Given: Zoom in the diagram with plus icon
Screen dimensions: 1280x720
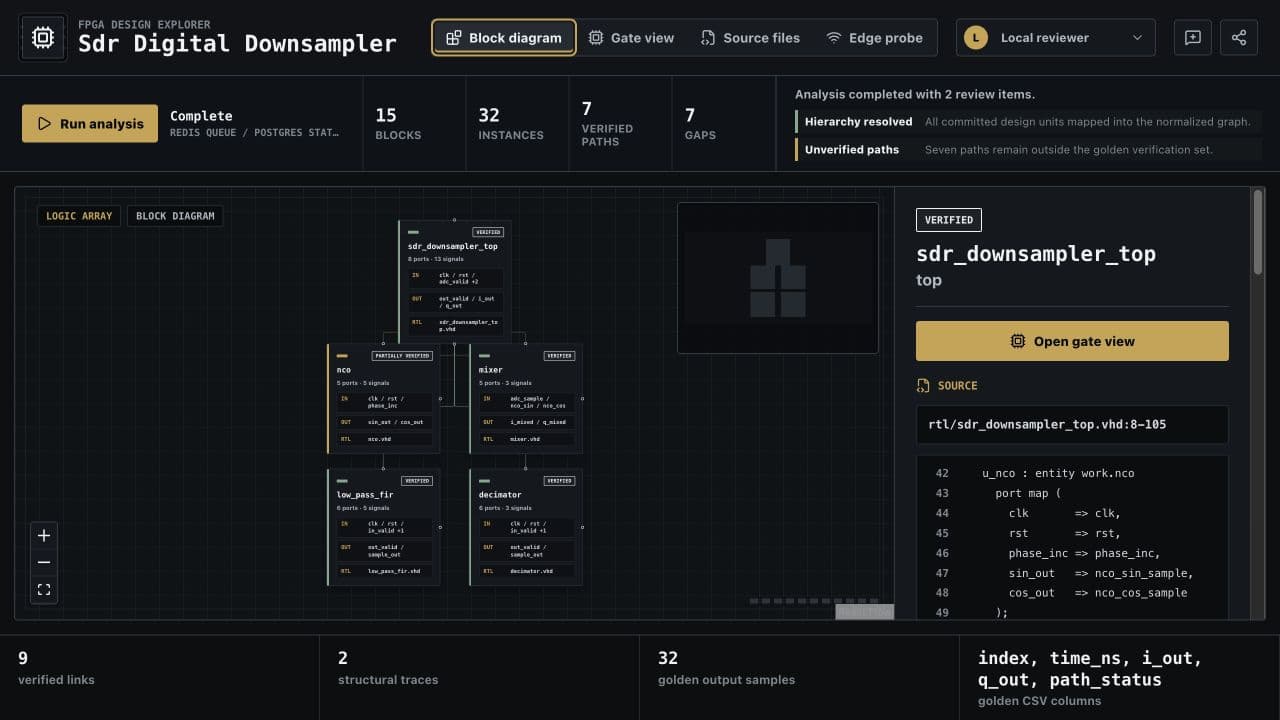Looking at the screenshot, I should [x=44, y=536].
